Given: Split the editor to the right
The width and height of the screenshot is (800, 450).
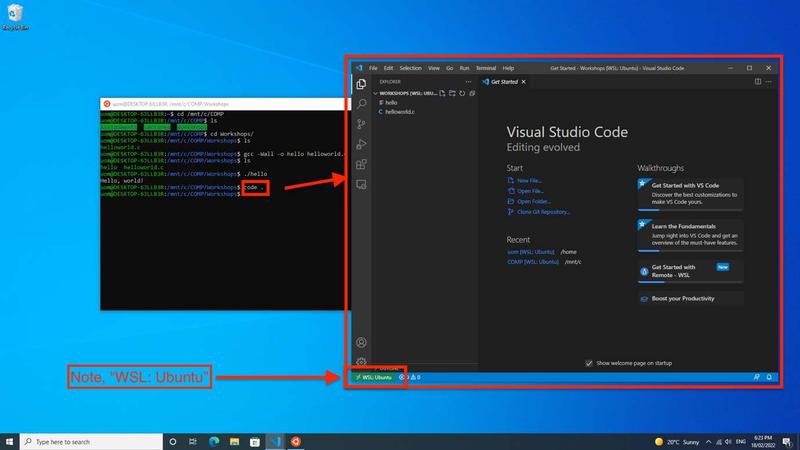Looking at the screenshot, I should tap(758, 82).
